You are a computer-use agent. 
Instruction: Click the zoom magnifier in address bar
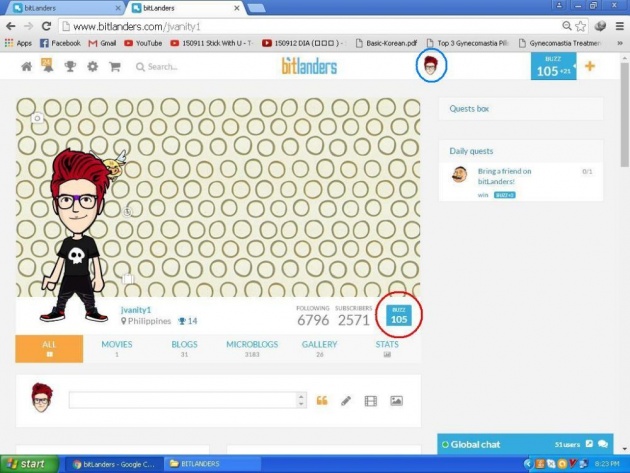pos(567,26)
